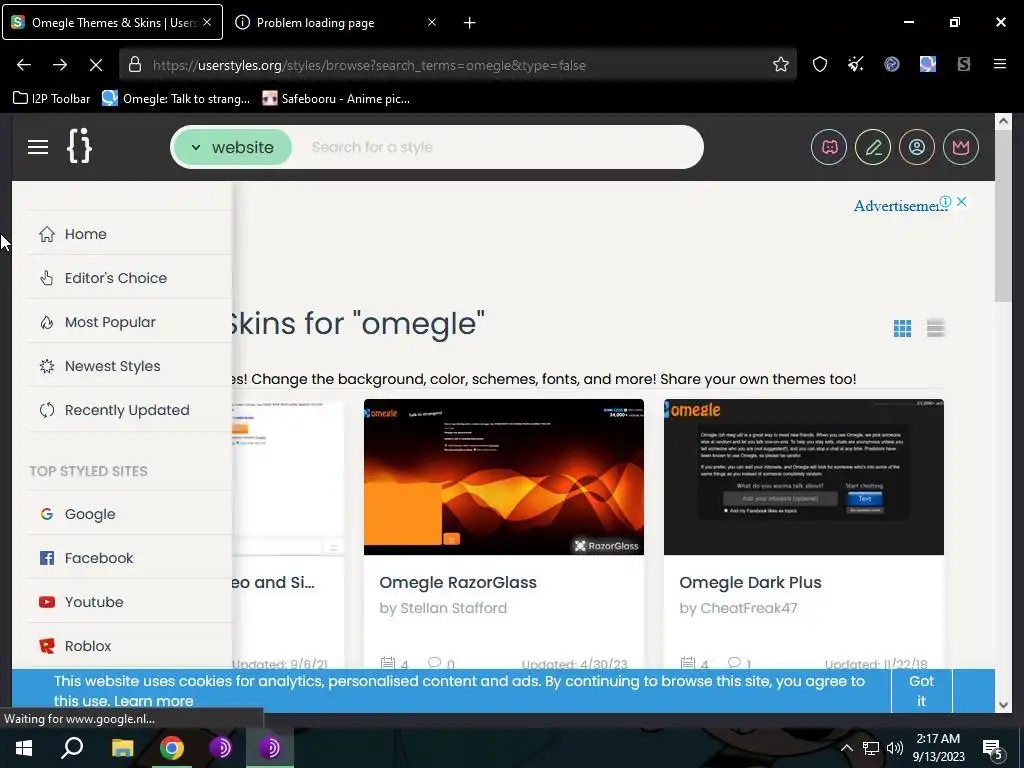Switch to list view layout
This screenshot has width=1024, height=768.
coord(936,328)
